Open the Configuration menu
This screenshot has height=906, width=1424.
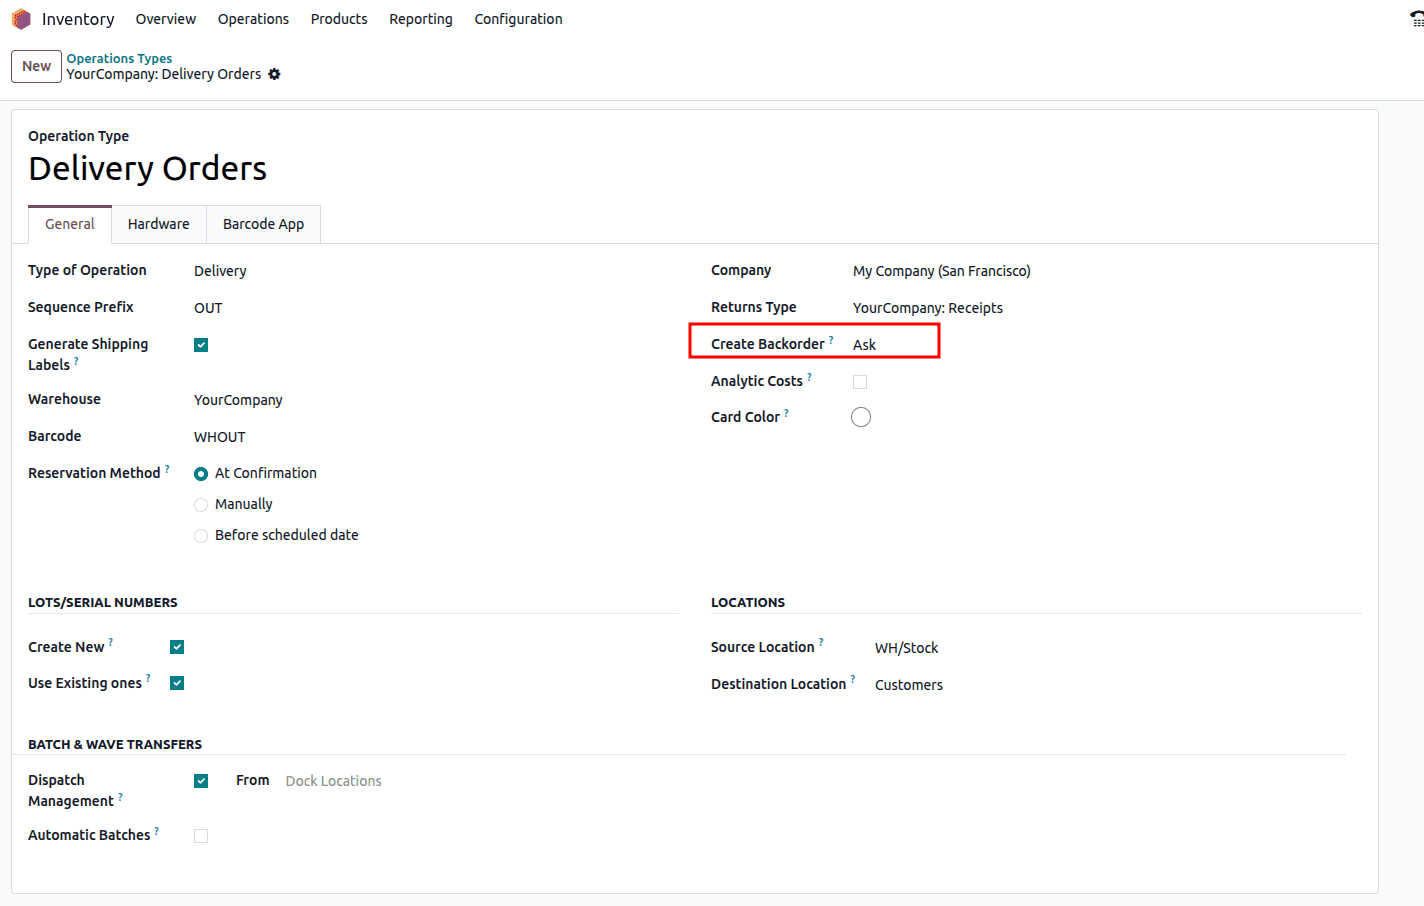(x=518, y=19)
